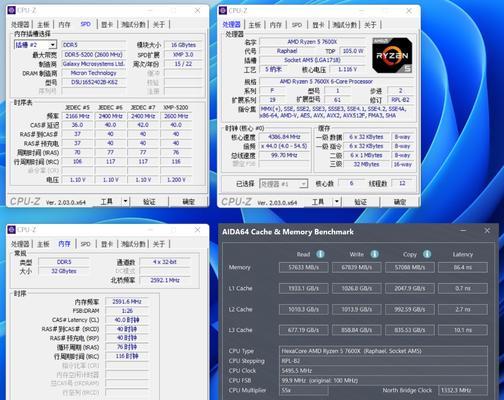
Task: Expand the tools dropdown arrow in processor window
Action: [337, 202]
